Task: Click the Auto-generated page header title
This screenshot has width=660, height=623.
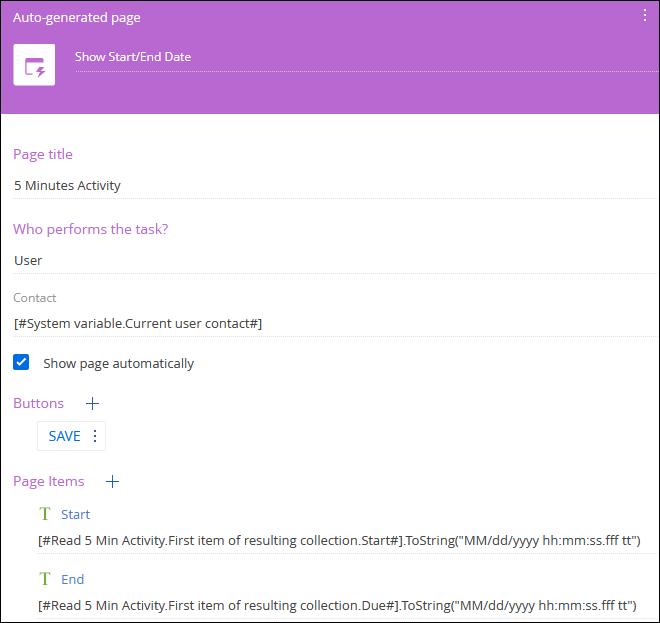Action: (77, 18)
